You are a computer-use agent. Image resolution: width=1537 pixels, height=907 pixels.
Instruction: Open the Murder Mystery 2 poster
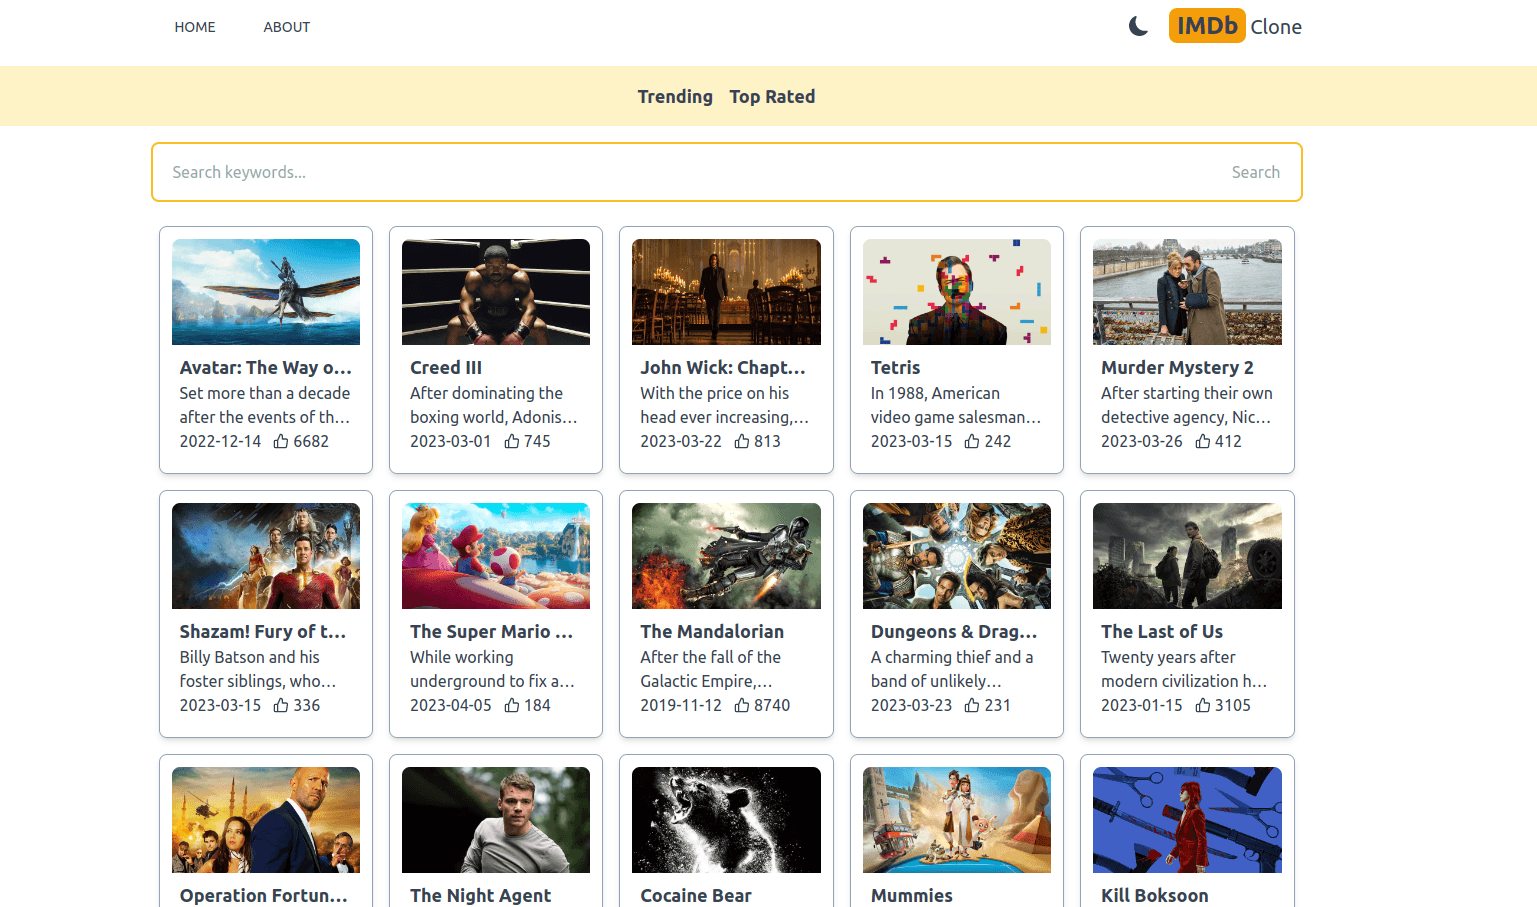click(1187, 292)
